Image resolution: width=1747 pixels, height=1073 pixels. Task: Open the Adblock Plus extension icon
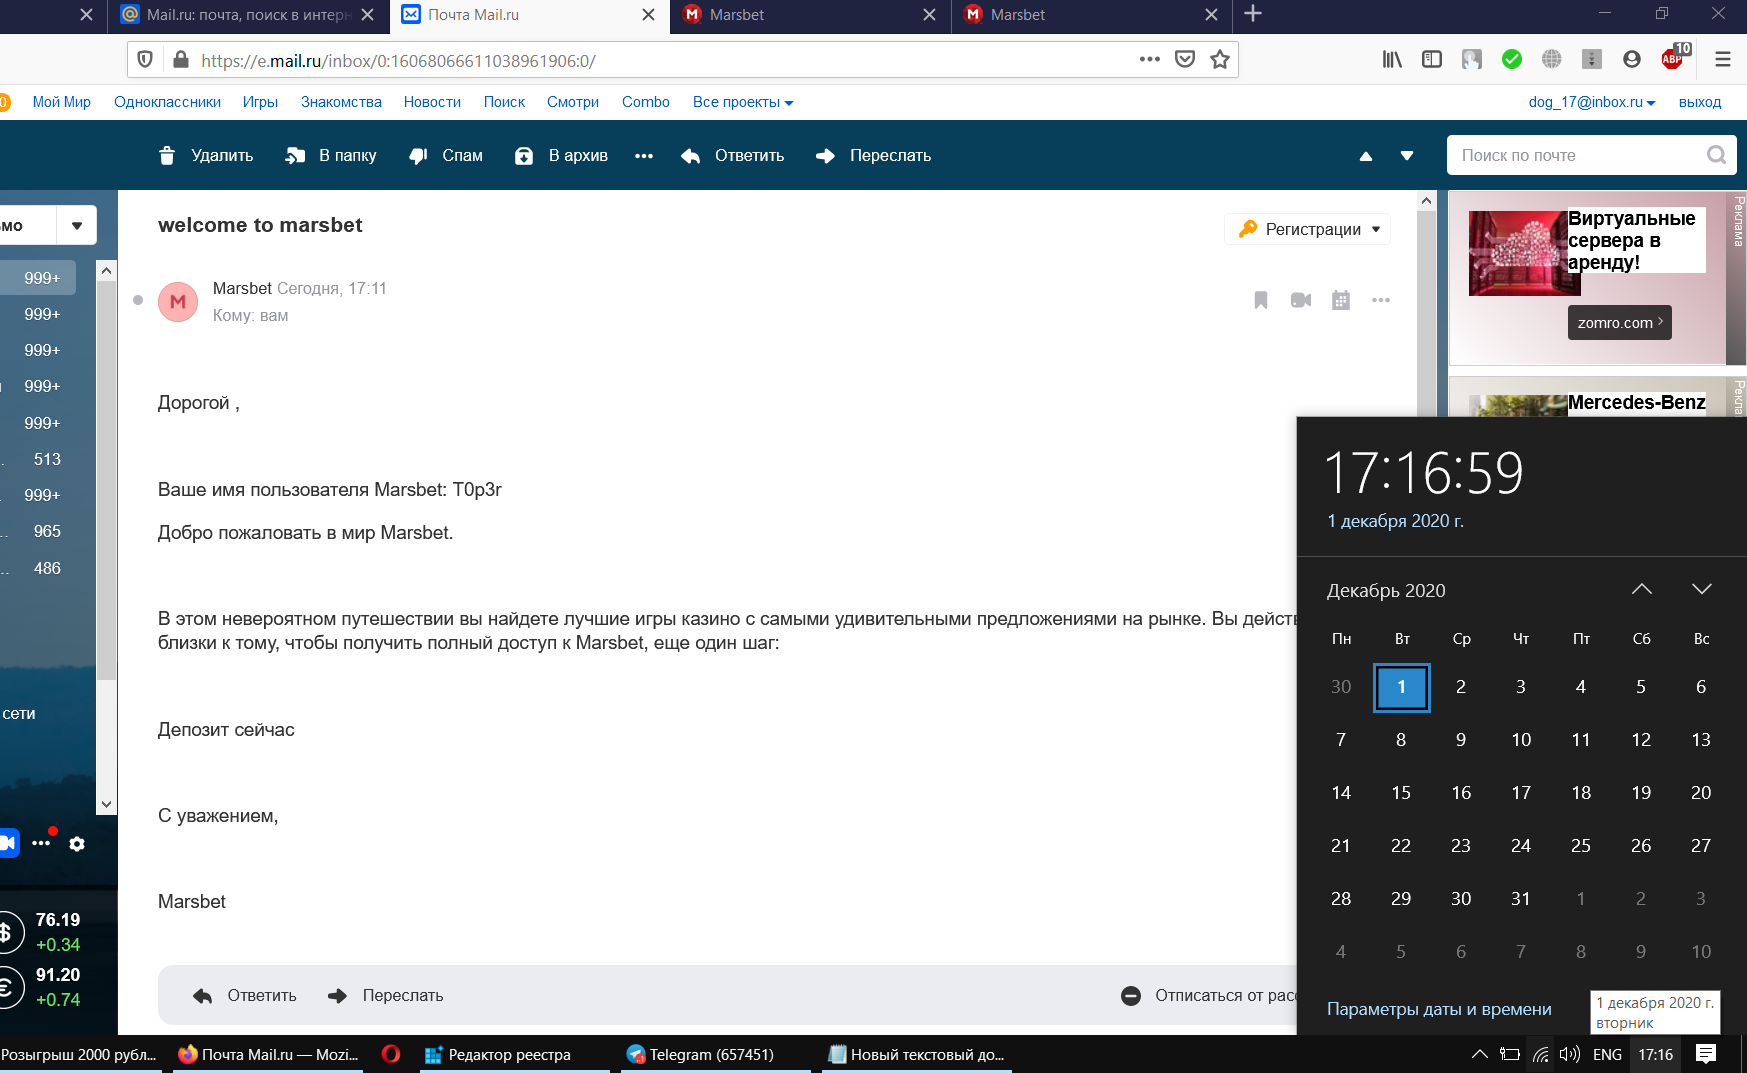click(1674, 58)
